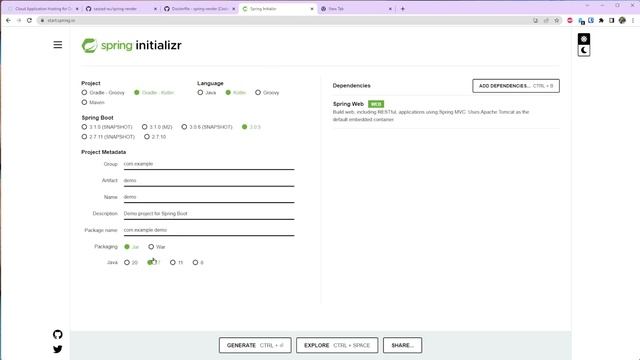
Task: Select Spring Boot 3.1.0 (M2)
Action: 157,127
